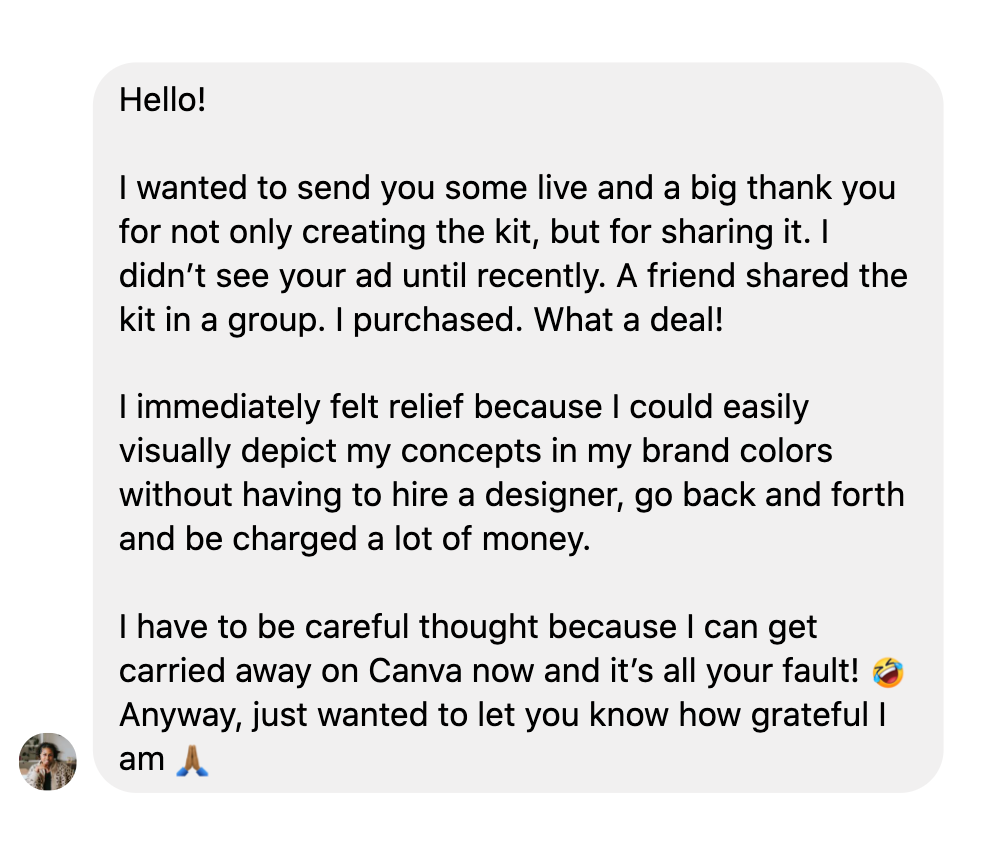Click the sender's profile picture avatar
The width and height of the screenshot is (984, 848).
pyautogui.click(x=48, y=761)
